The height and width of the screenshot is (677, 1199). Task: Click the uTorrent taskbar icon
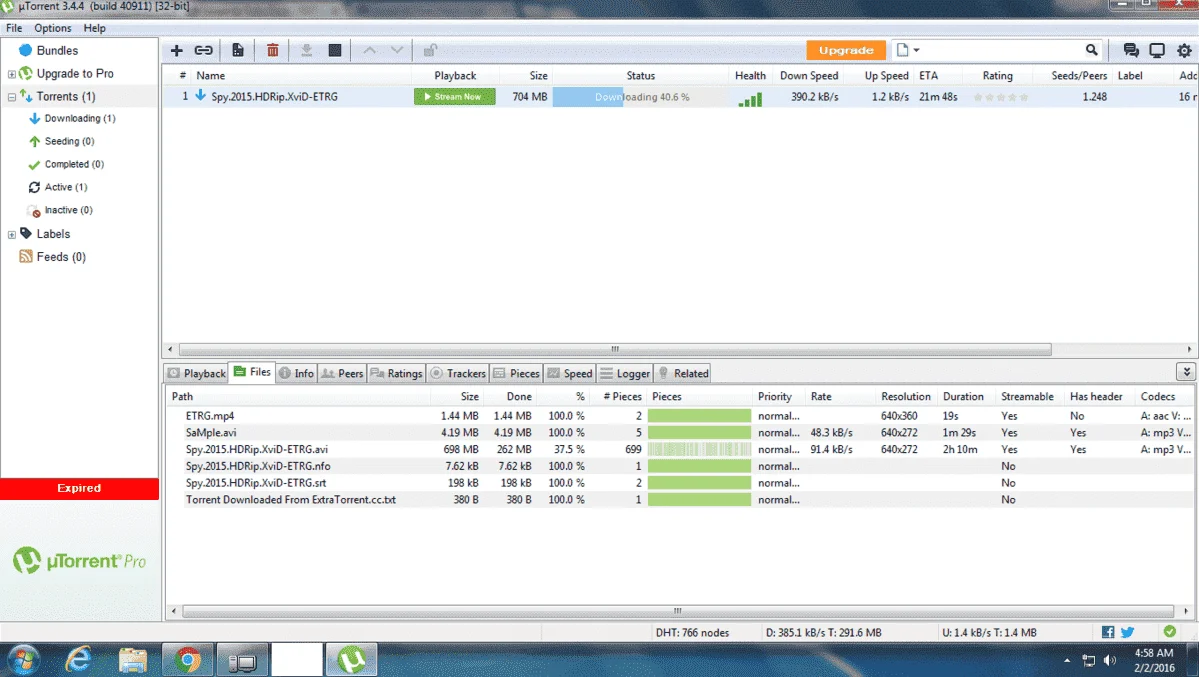352,659
